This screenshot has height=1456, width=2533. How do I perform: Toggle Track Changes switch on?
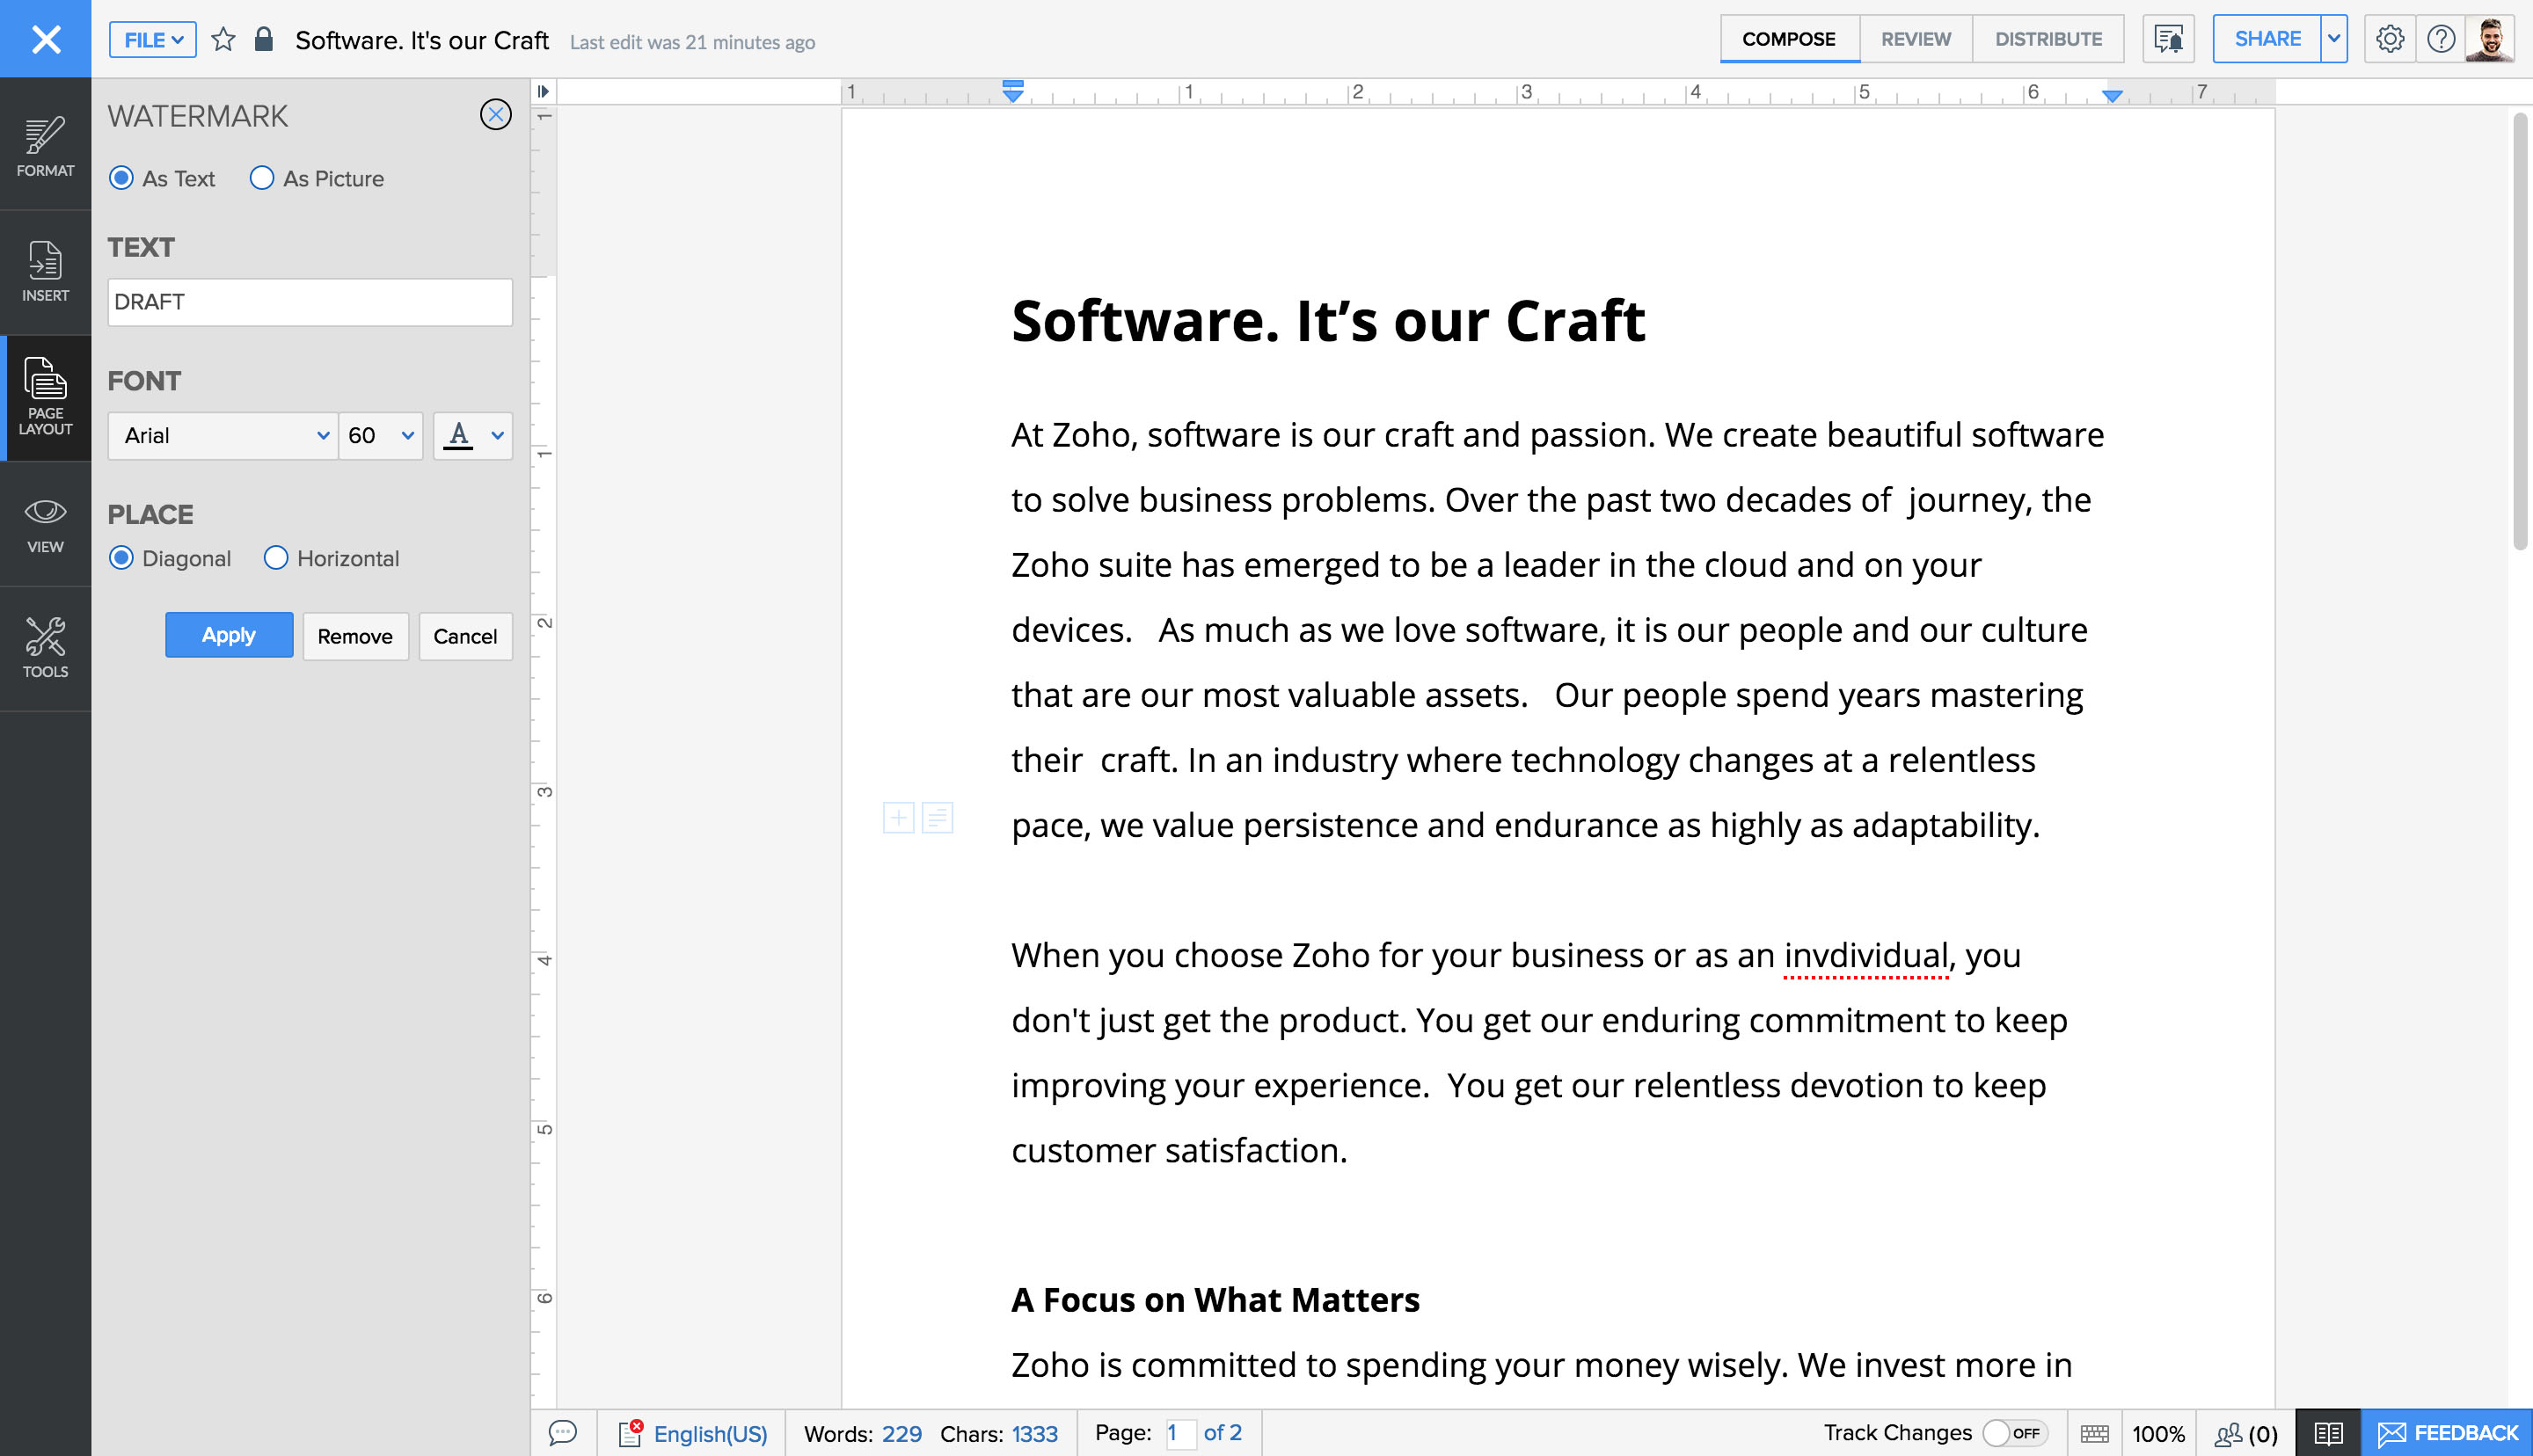pyautogui.click(x=2014, y=1432)
